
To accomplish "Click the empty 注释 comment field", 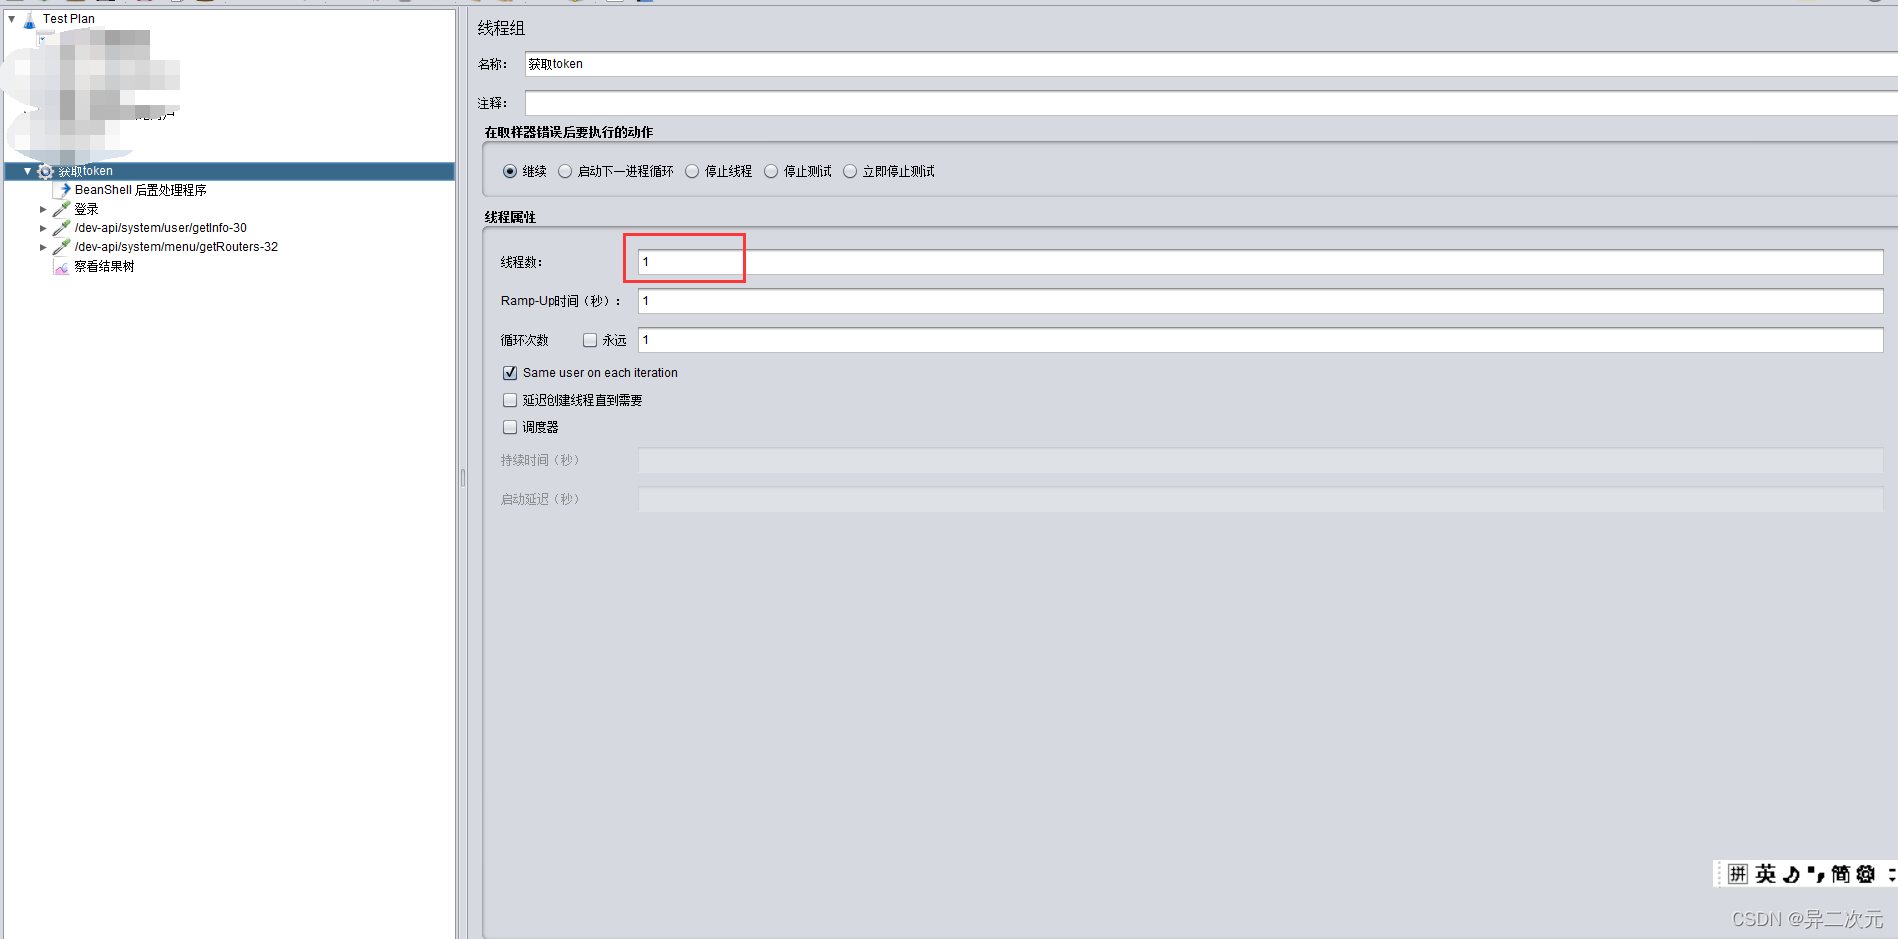I will coord(1210,103).
